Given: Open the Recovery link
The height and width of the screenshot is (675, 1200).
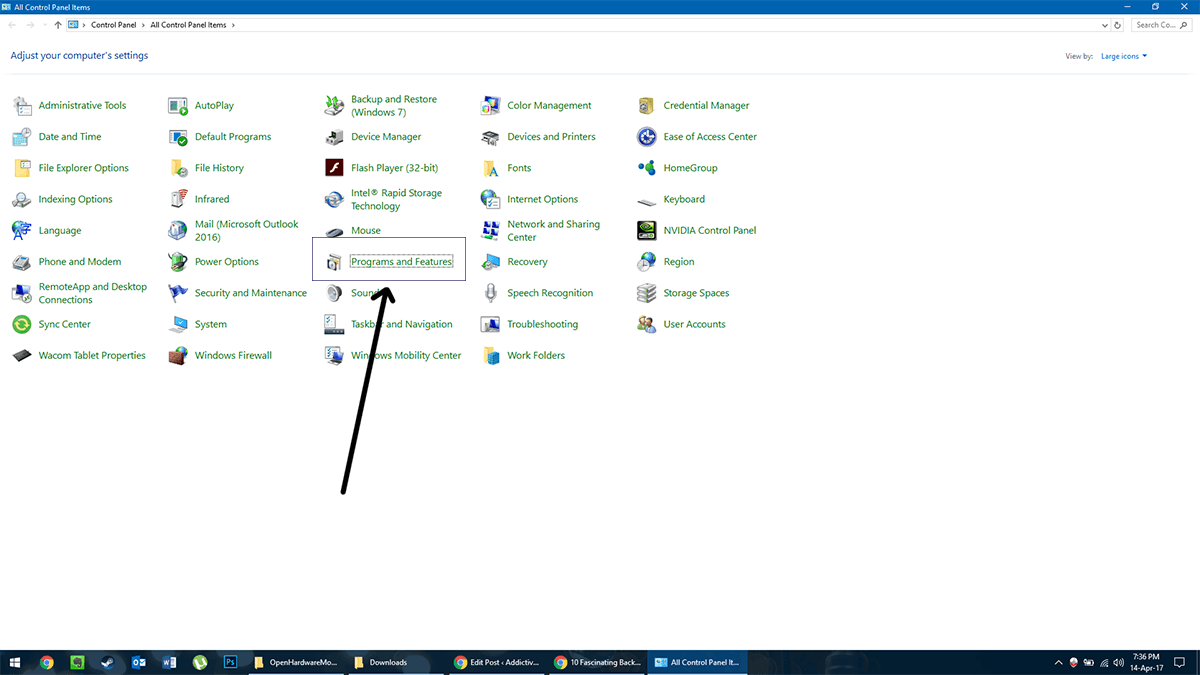Looking at the screenshot, I should click(527, 262).
